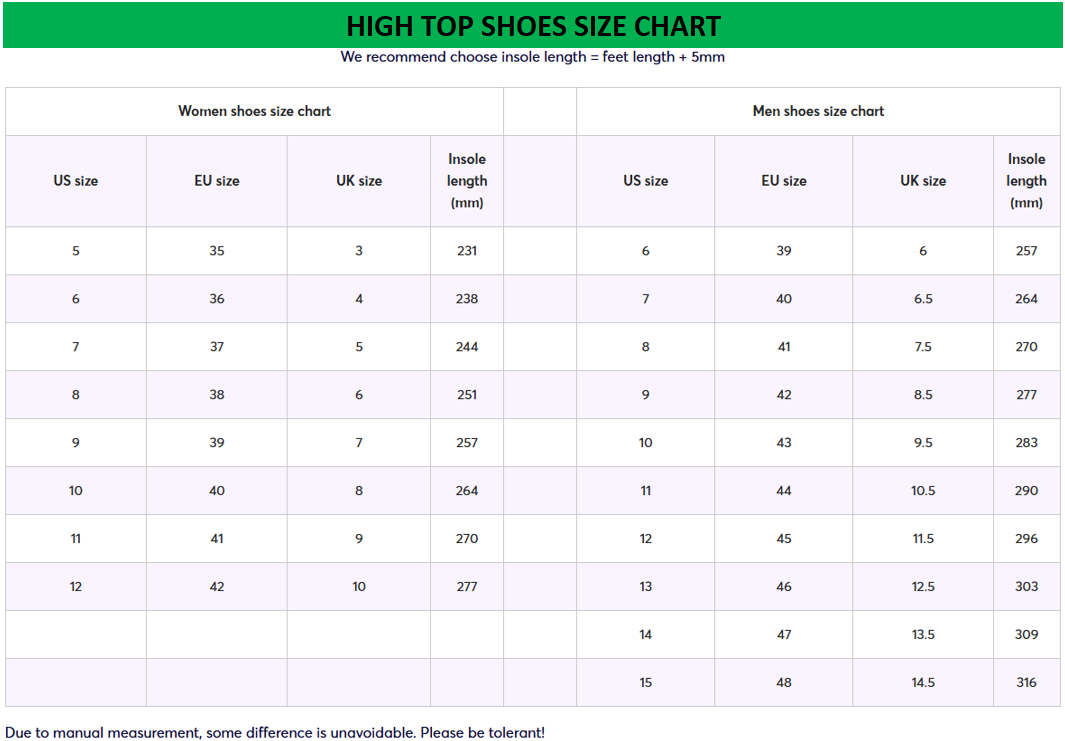1065x741 pixels.
Task: Select the women's 244 insole length cell
Action: 467,347
